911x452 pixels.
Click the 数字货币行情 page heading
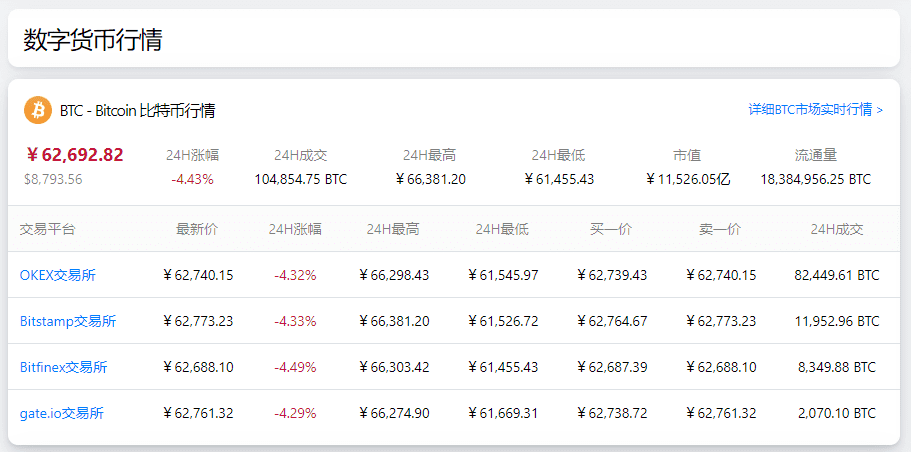[93, 40]
